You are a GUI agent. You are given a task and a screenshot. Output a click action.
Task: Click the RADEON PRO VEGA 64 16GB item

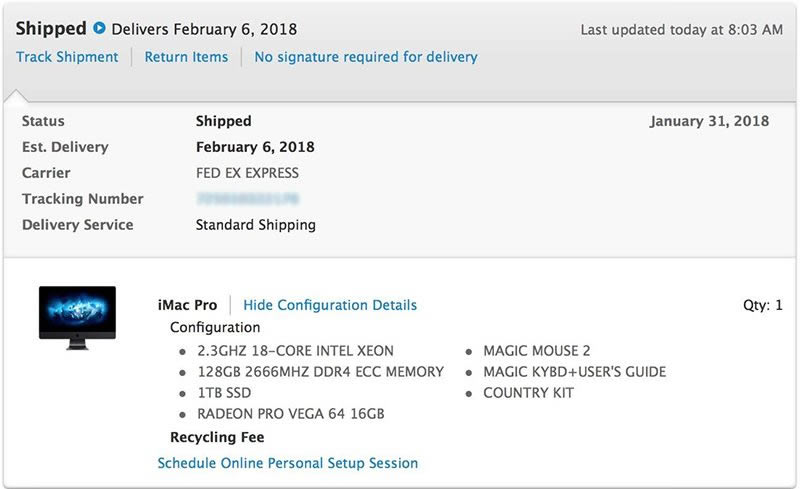pos(291,413)
